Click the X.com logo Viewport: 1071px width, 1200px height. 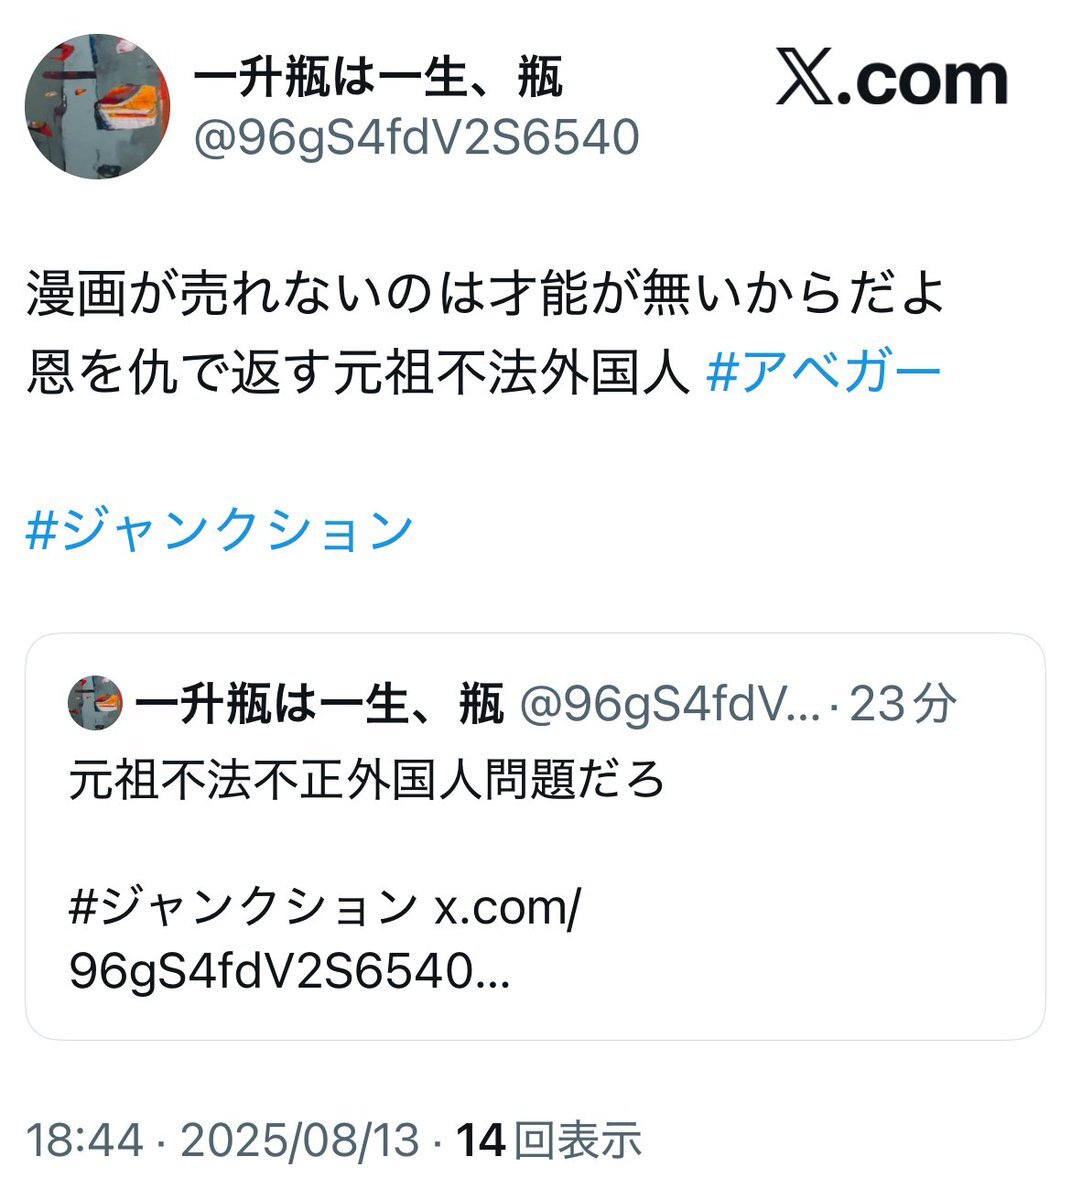click(x=892, y=81)
